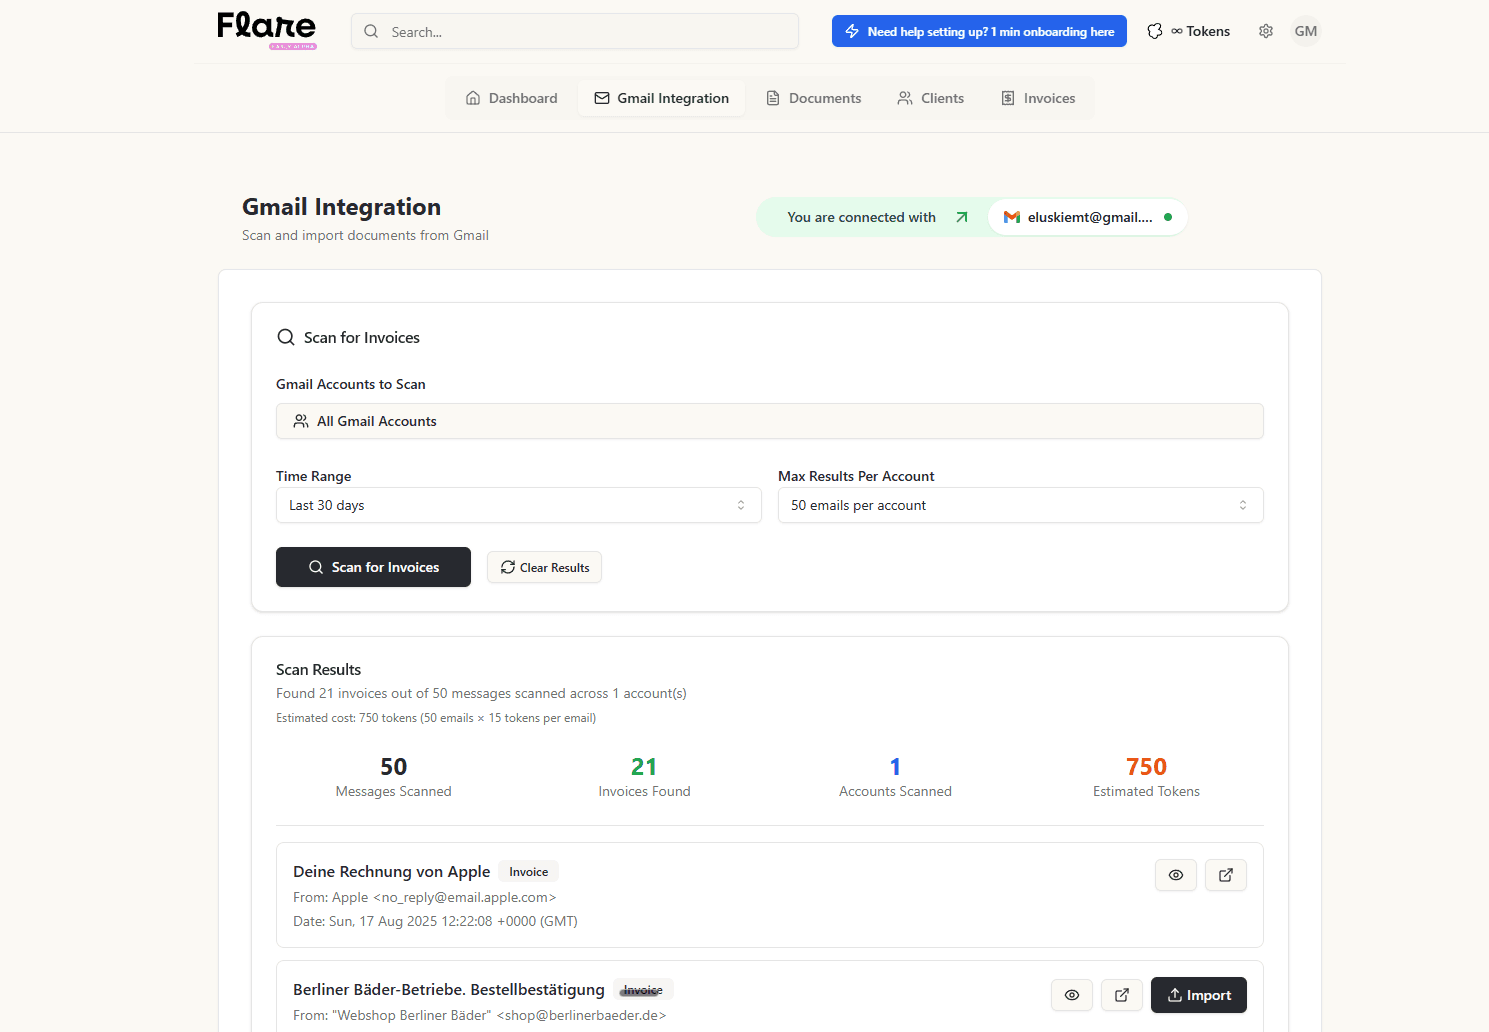Viewport: 1489px width, 1032px height.
Task: Click the Invoice badge on Berliner Bäder email
Action: (643, 989)
